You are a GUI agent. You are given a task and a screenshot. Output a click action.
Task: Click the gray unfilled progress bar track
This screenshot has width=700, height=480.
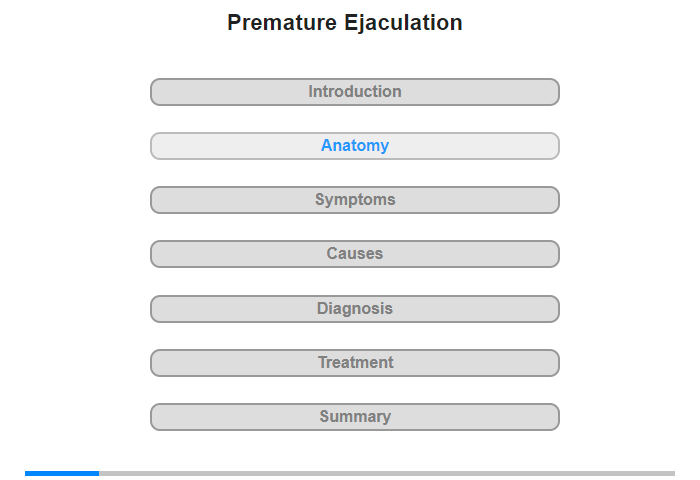tap(387, 473)
